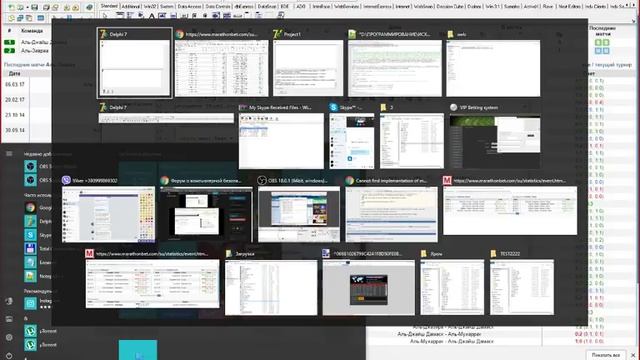Open the Start menu hamburger icon
640x360 pixels.
[9, 153]
